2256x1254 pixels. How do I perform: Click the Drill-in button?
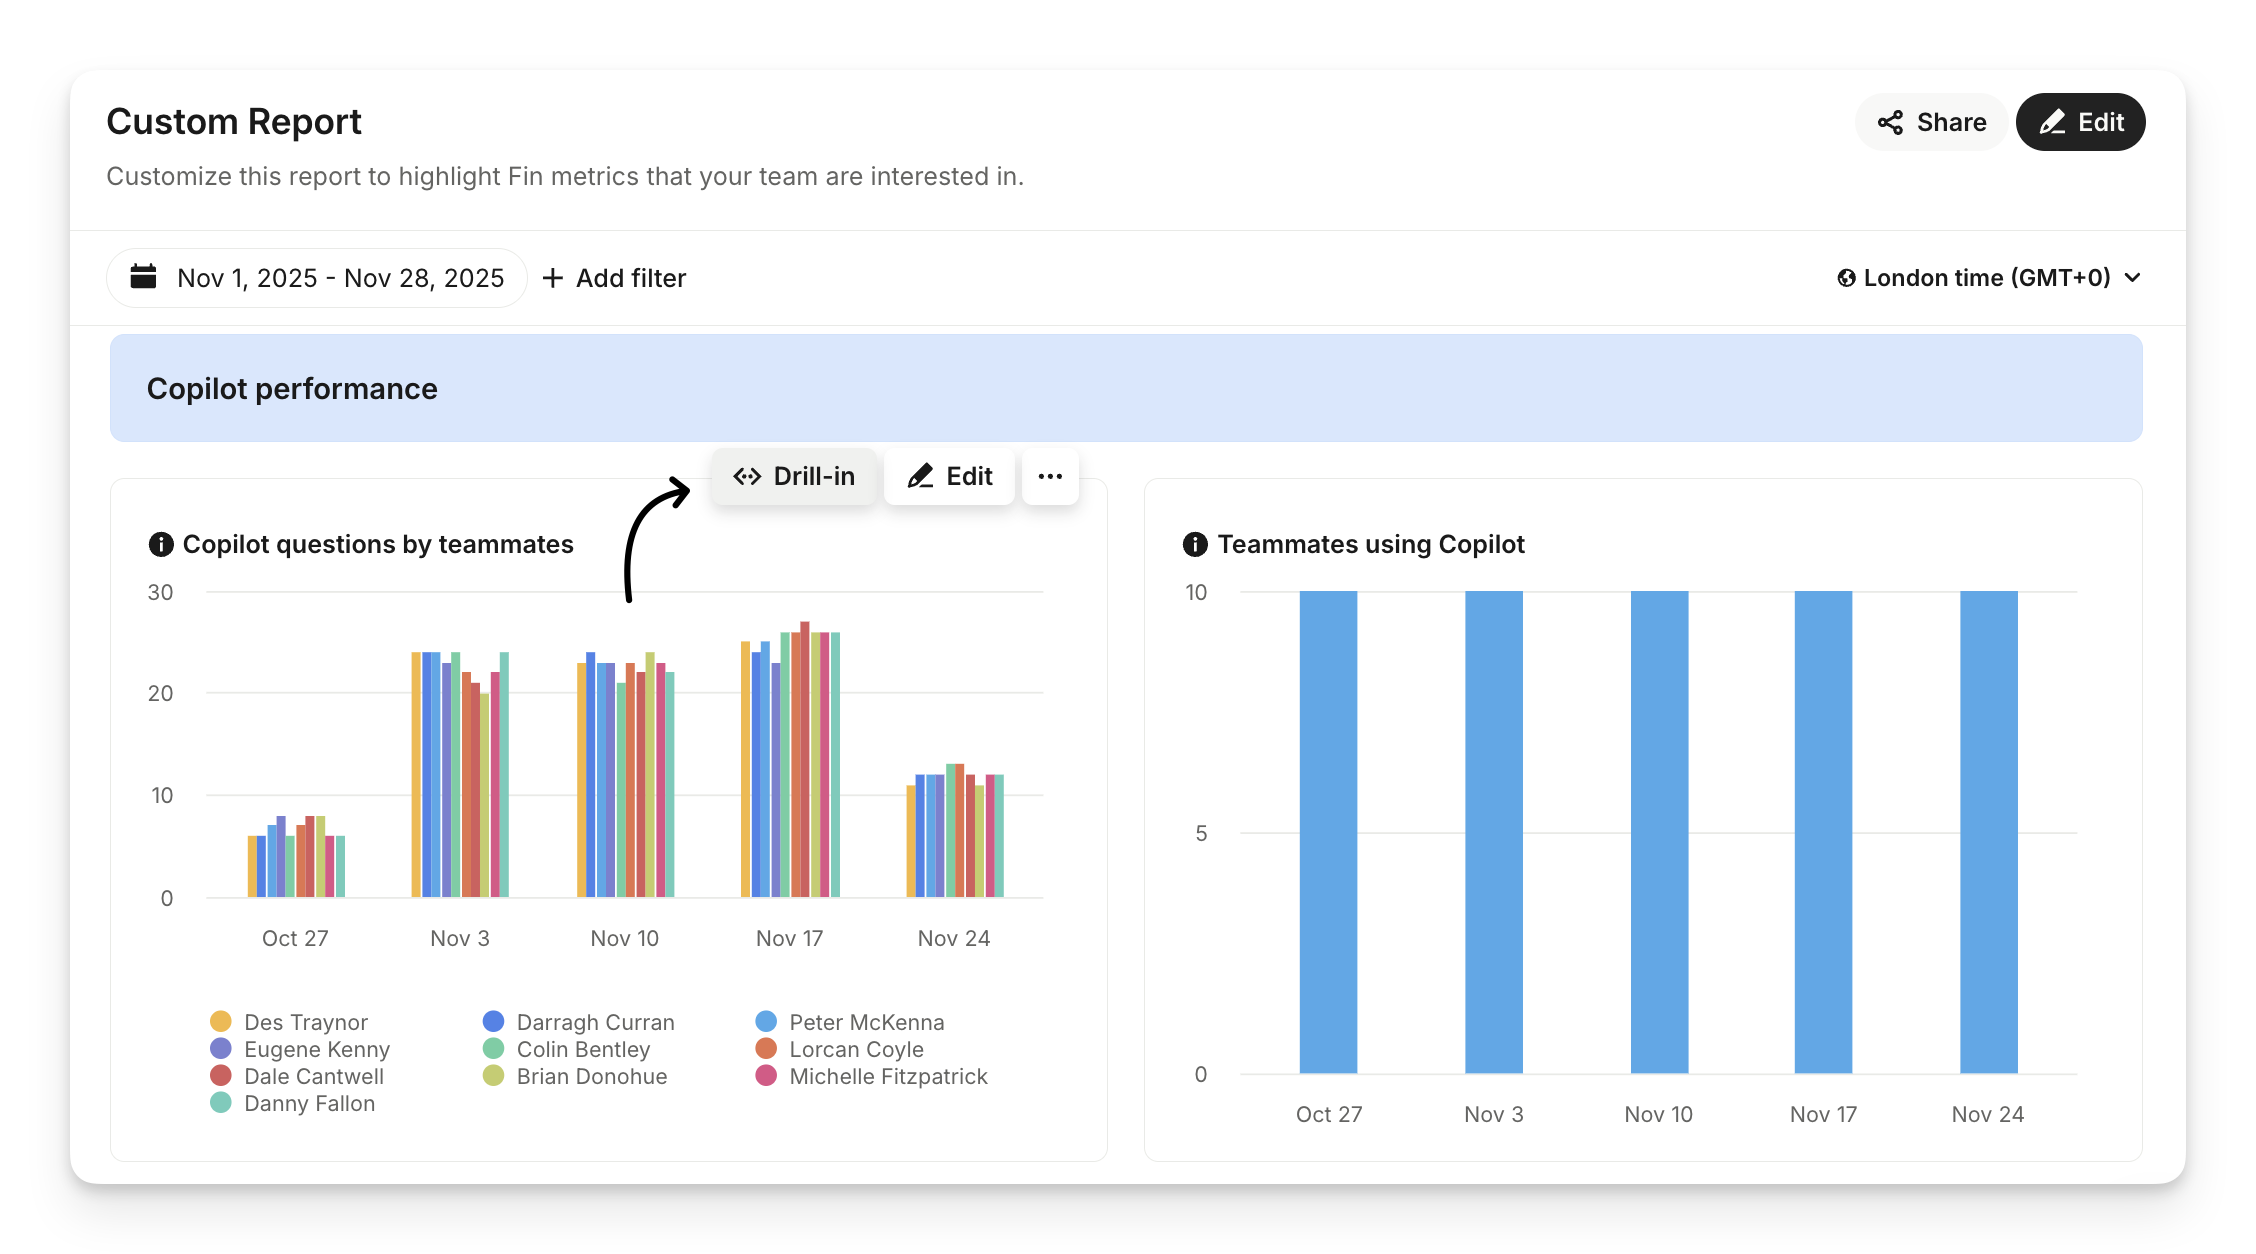point(794,476)
